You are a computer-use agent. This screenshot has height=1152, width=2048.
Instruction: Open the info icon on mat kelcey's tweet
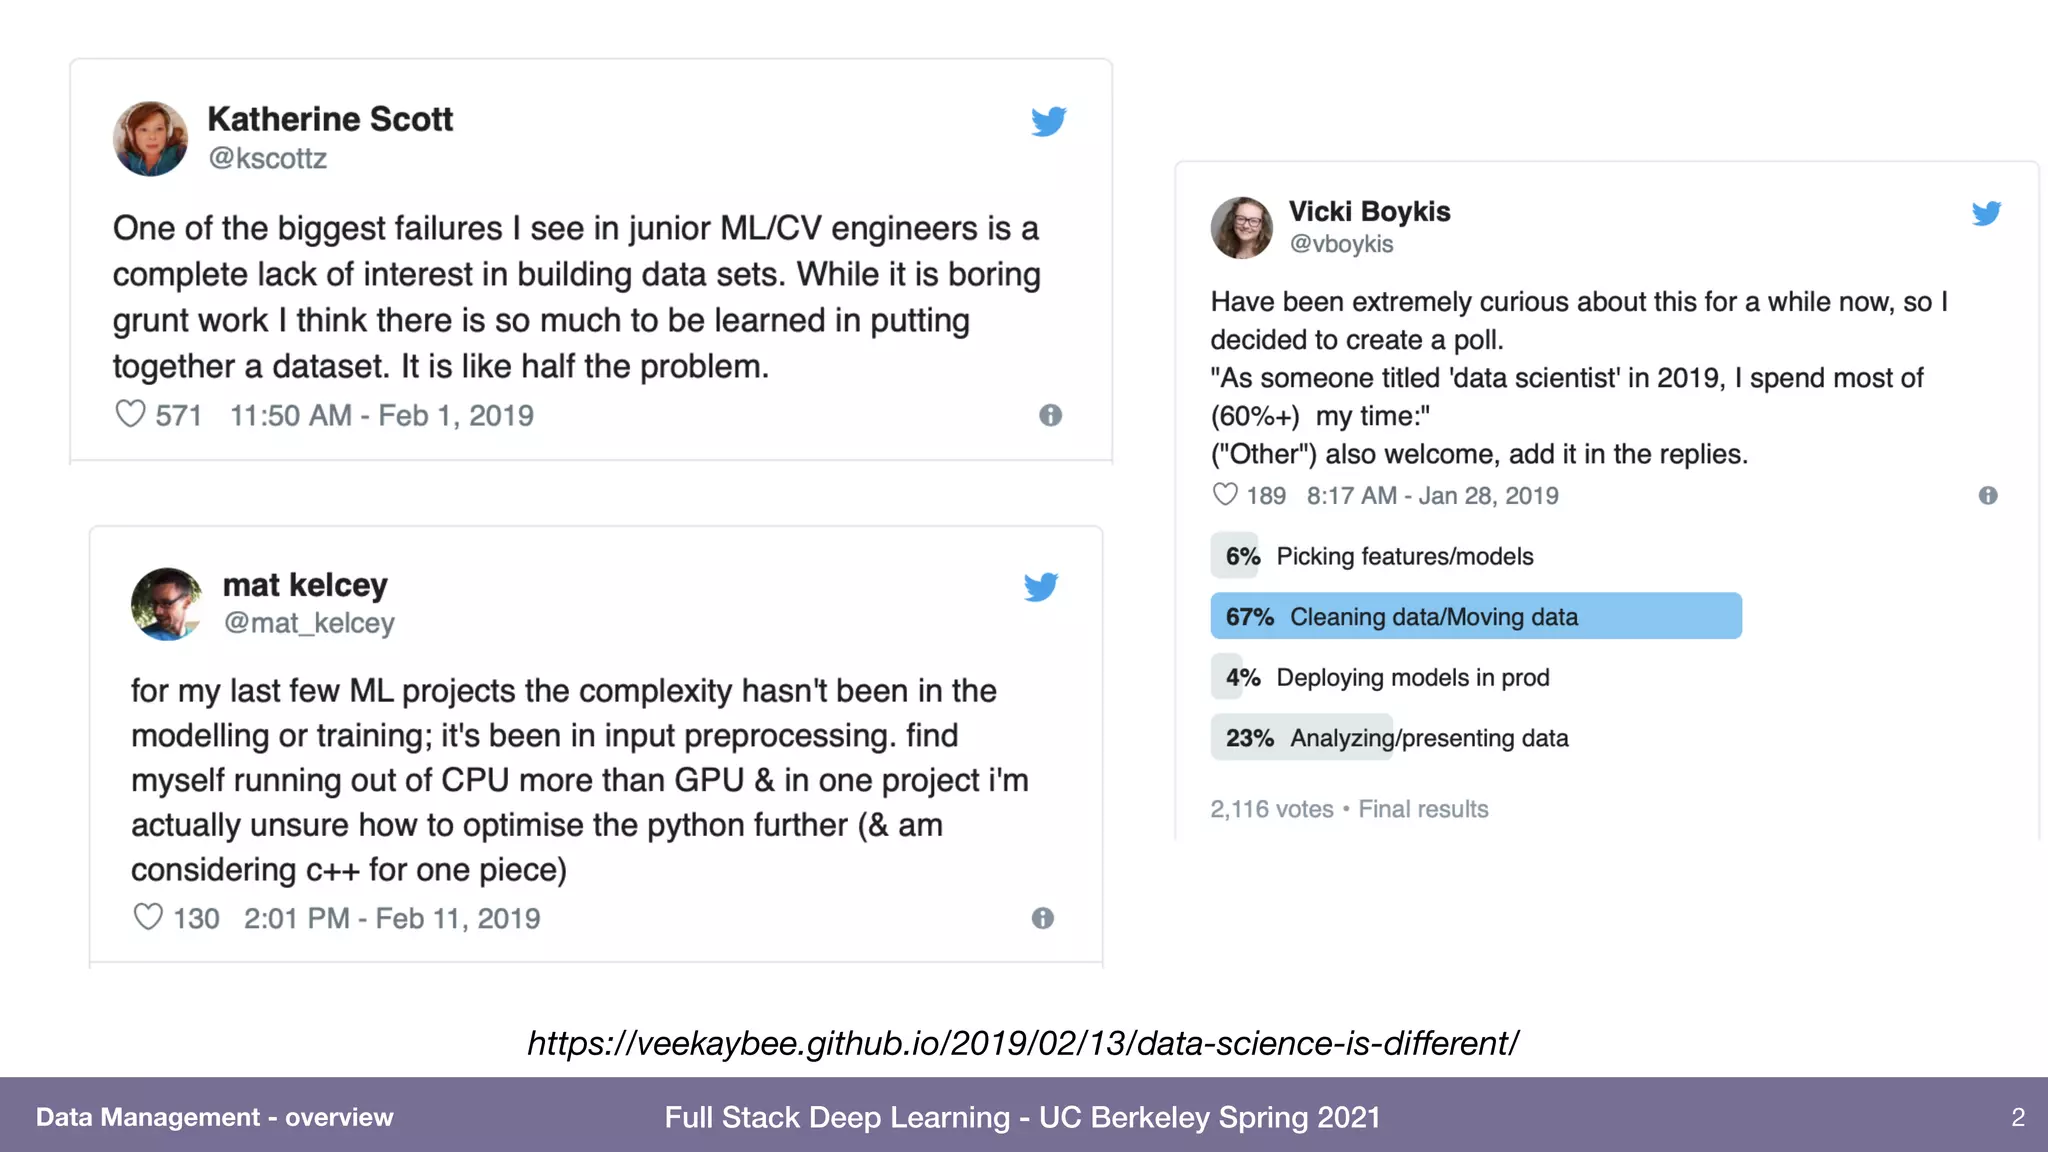click(1042, 918)
